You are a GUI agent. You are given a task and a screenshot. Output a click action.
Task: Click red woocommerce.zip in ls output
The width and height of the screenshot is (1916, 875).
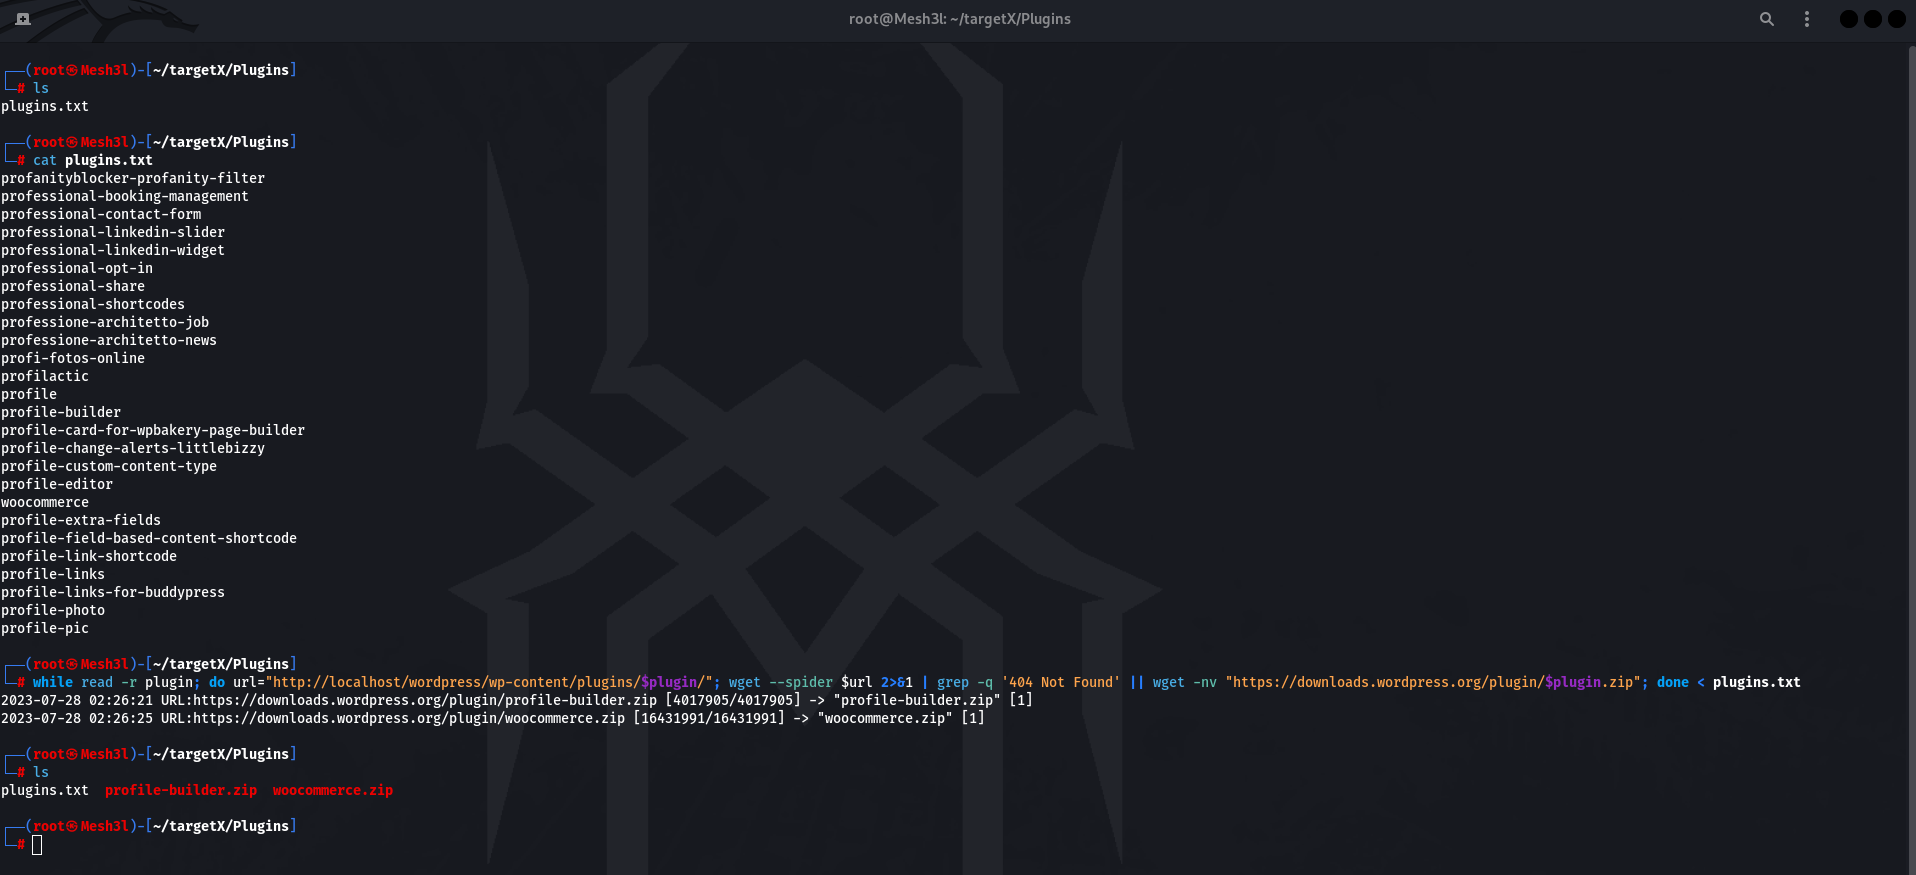click(x=332, y=790)
